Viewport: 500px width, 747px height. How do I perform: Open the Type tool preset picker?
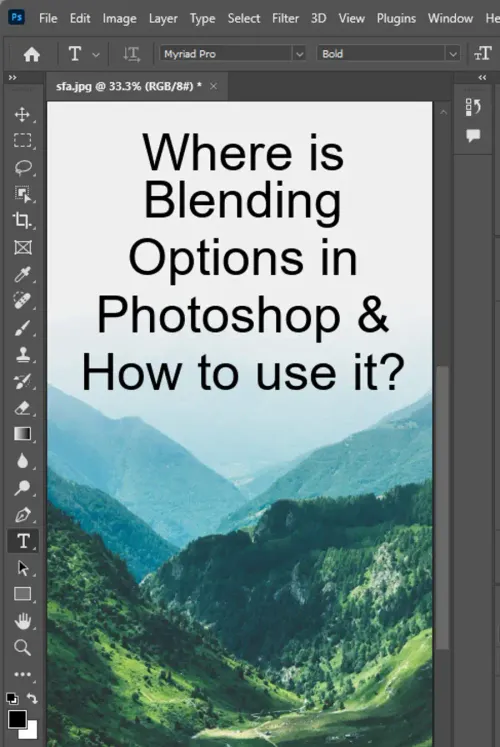coord(96,55)
